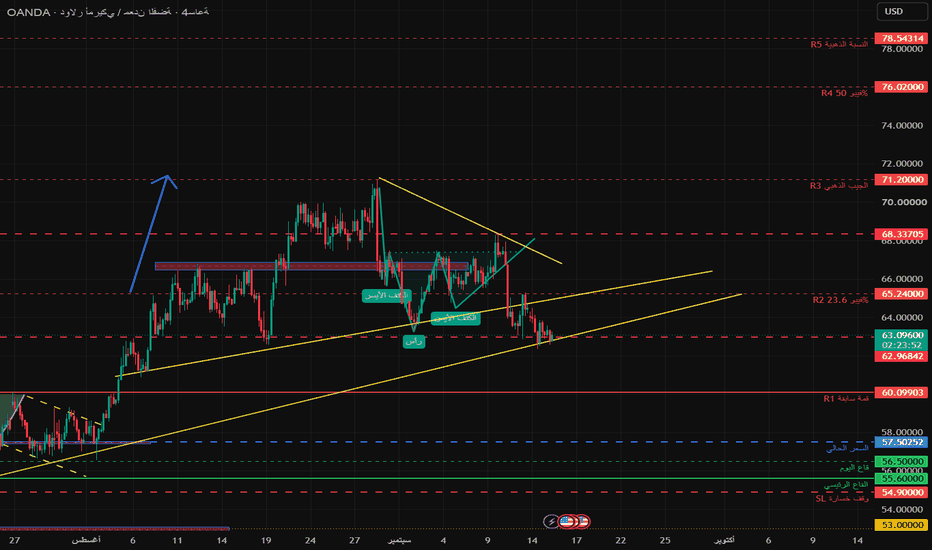Click 72.00000 on the price axis
The width and height of the screenshot is (932, 550).
pos(902,164)
